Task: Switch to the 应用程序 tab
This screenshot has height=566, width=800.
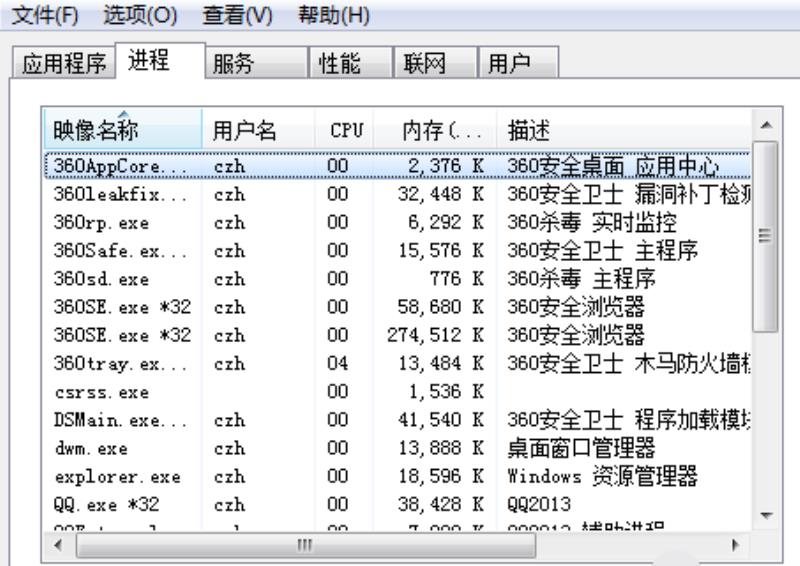Action: (x=64, y=63)
